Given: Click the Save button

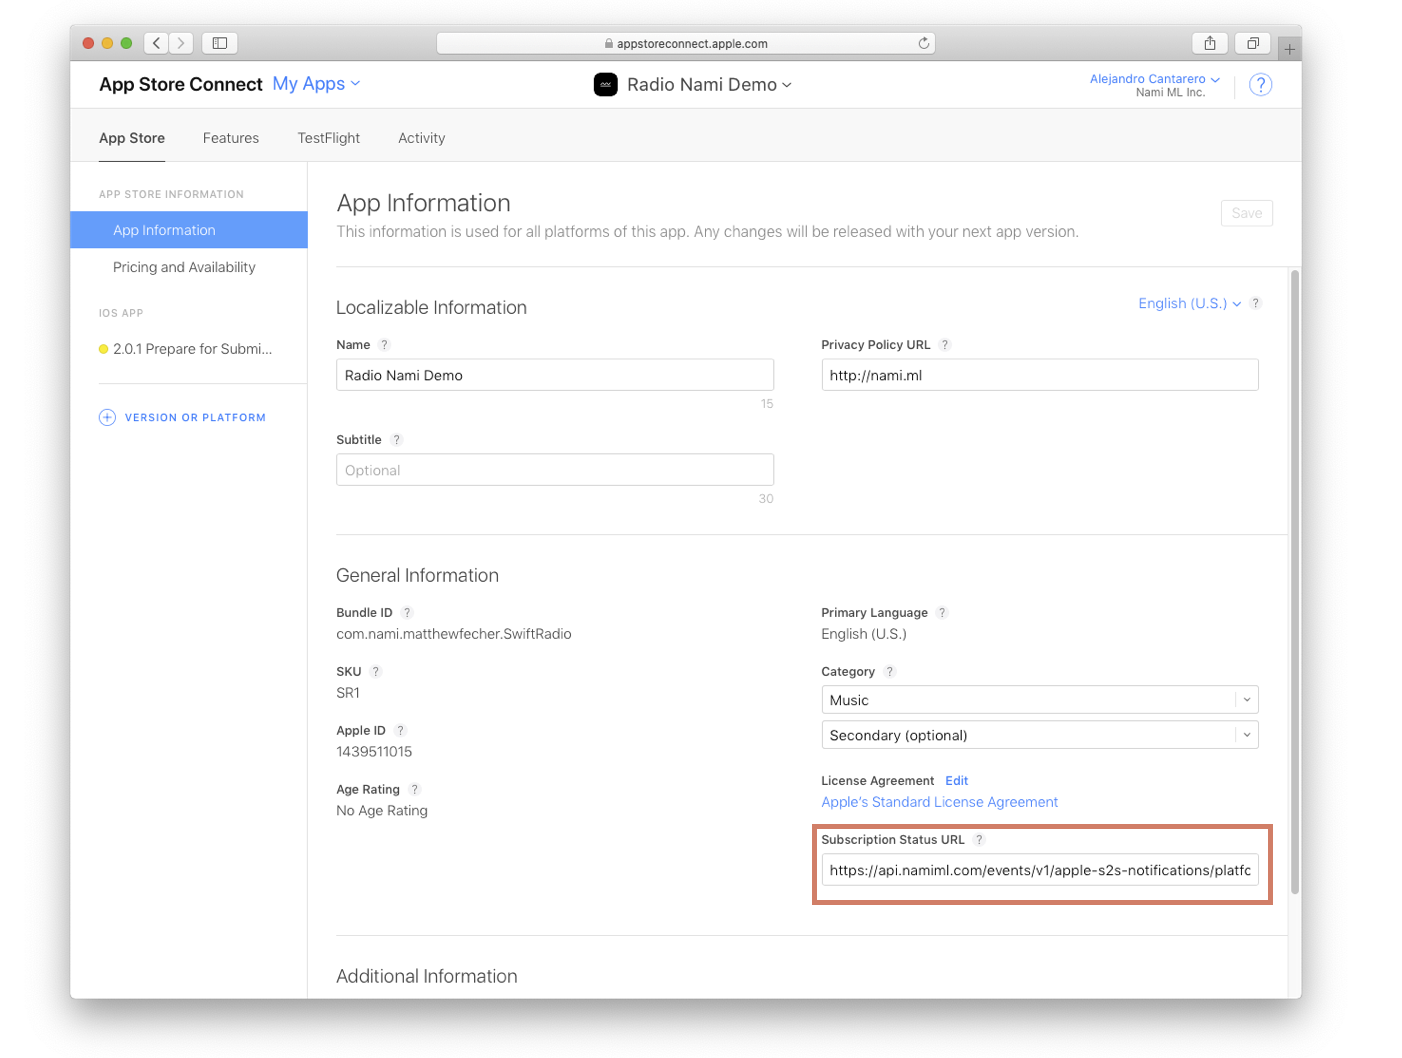Looking at the screenshot, I should 1247,213.
